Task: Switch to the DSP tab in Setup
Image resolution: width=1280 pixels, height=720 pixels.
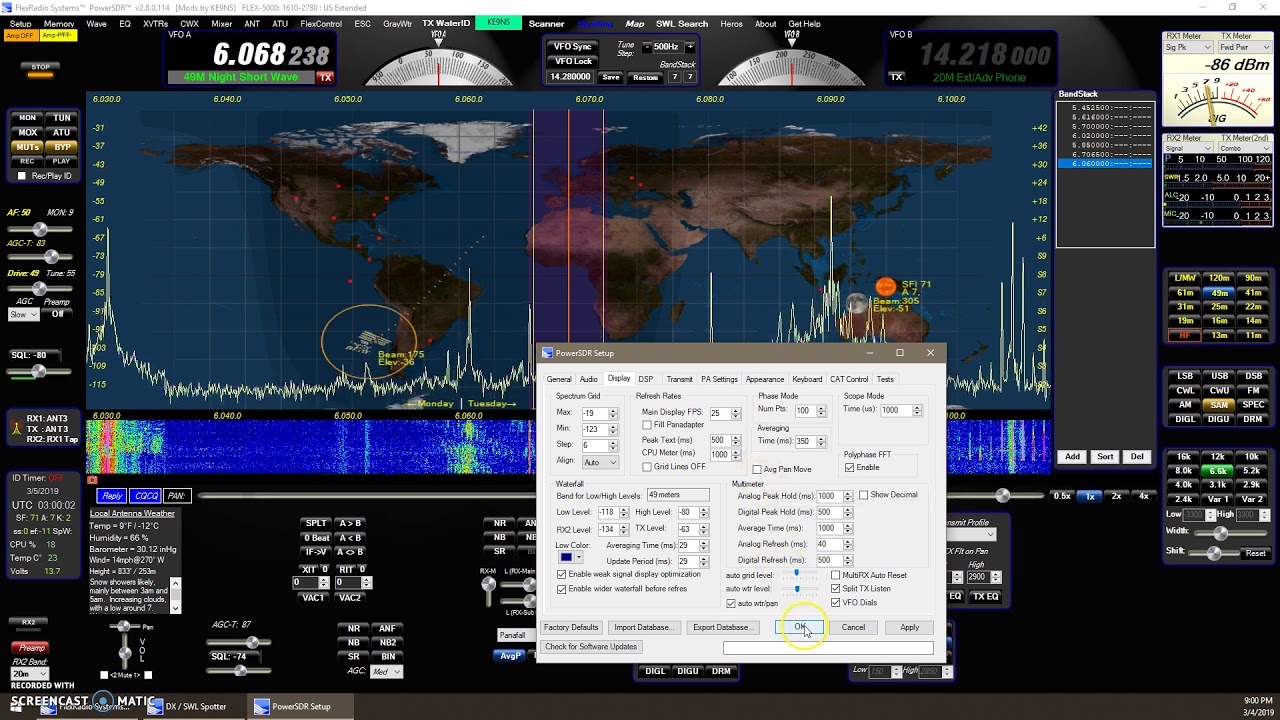Action: (x=646, y=379)
